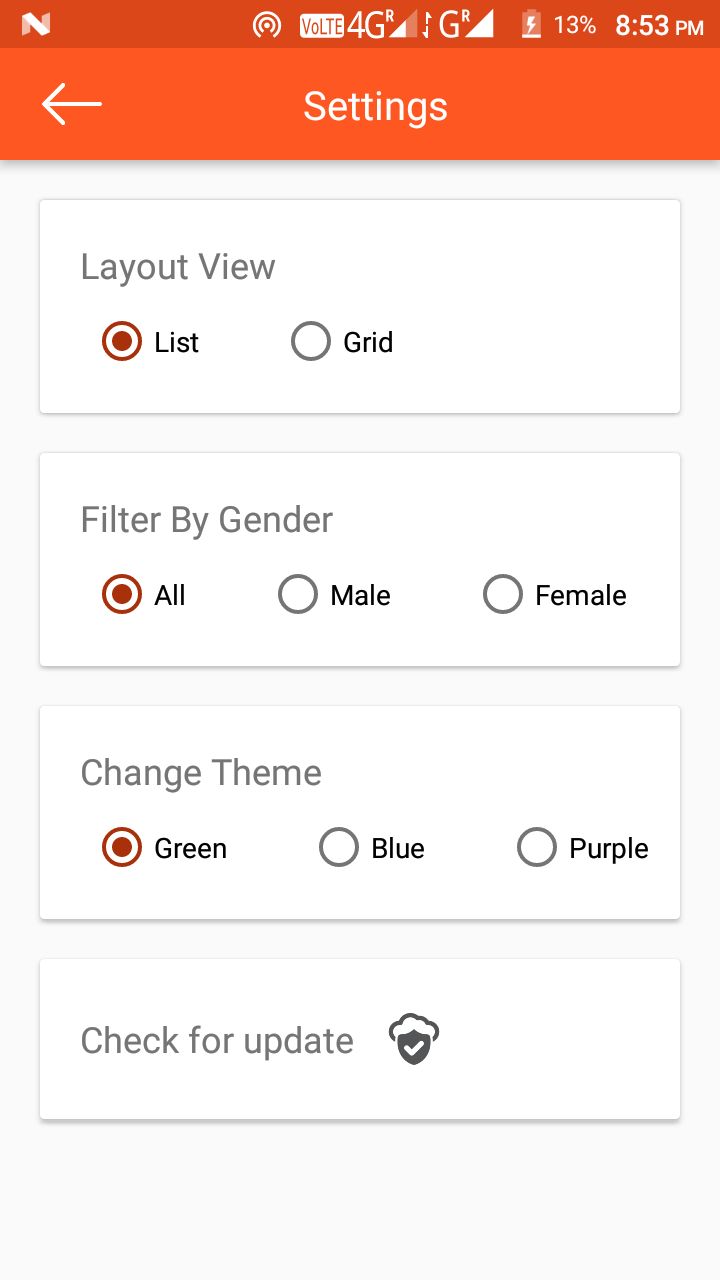This screenshot has width=720, height=1280.
Task: Select the List layout radio button
Action: [x=122, y=342]
